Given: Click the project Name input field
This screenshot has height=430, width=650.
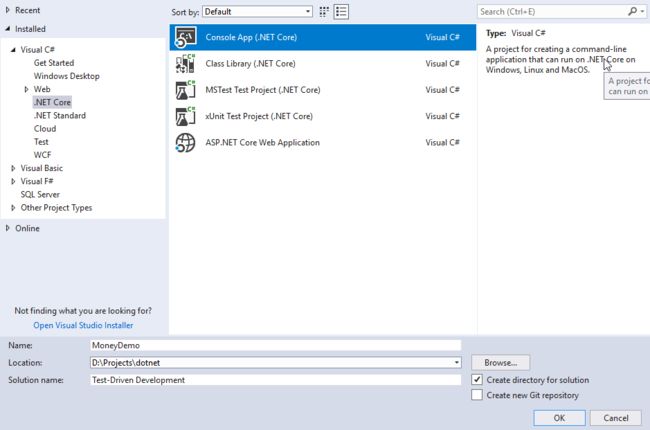Looking at the screenshot, I should 276,345.
